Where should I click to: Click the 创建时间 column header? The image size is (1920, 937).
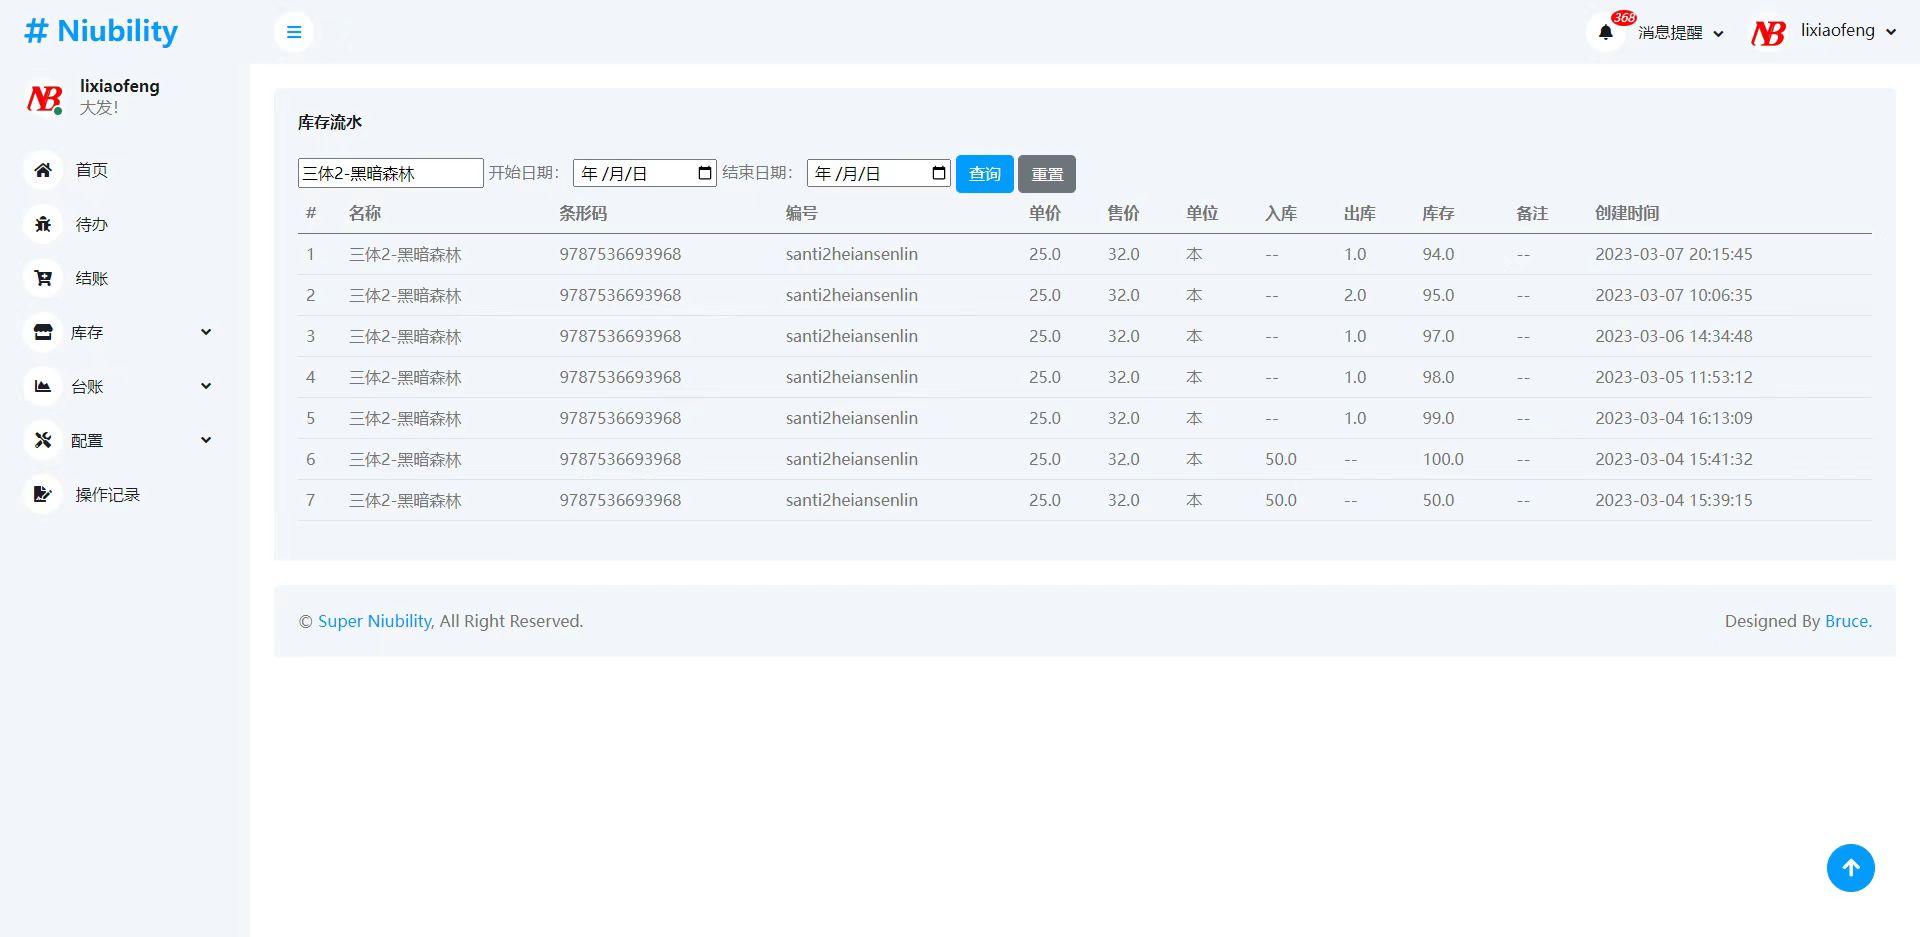(1627, 213)
